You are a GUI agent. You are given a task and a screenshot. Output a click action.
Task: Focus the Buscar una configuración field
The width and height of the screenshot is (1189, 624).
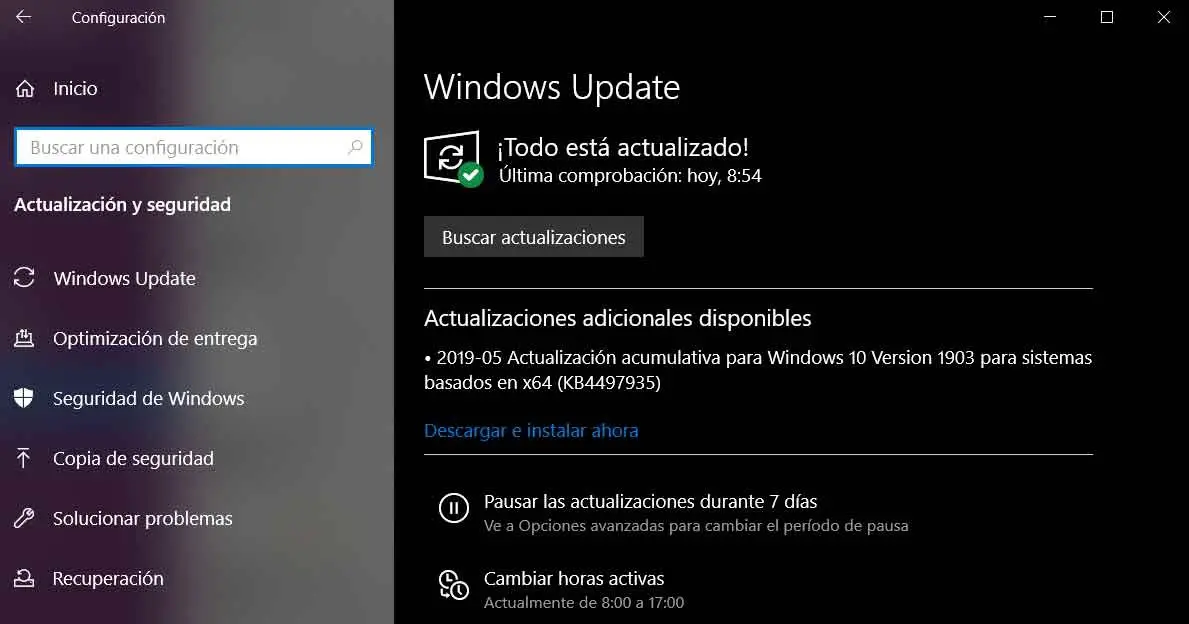click(x=193, y=147)
